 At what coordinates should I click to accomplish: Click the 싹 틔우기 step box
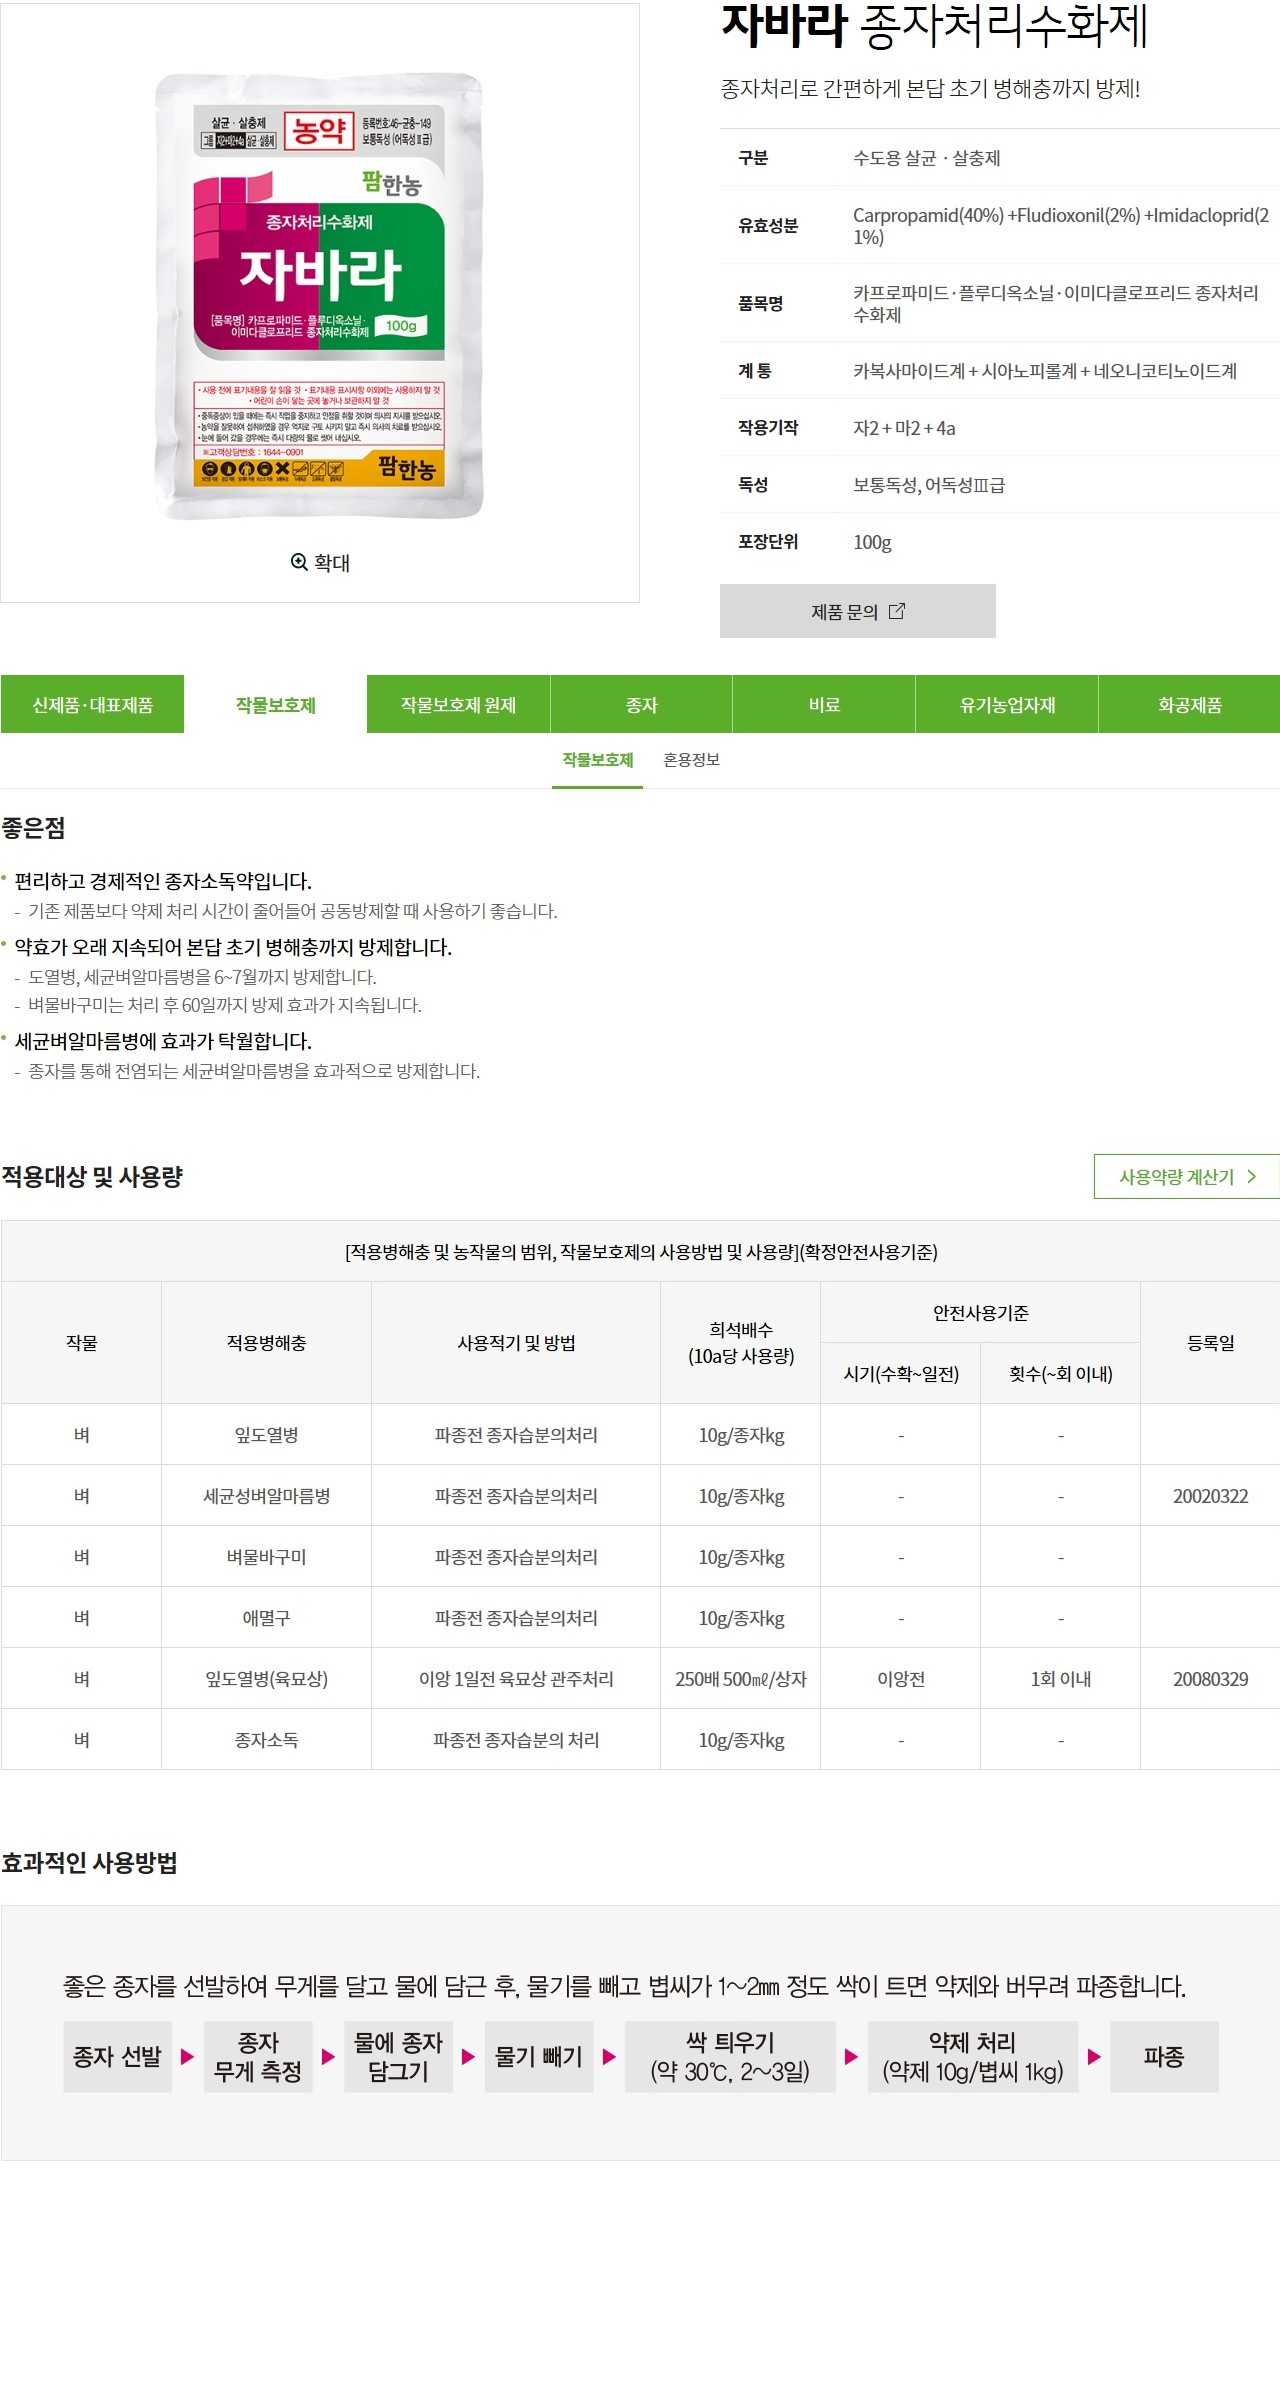click(x=730, y=2057)
